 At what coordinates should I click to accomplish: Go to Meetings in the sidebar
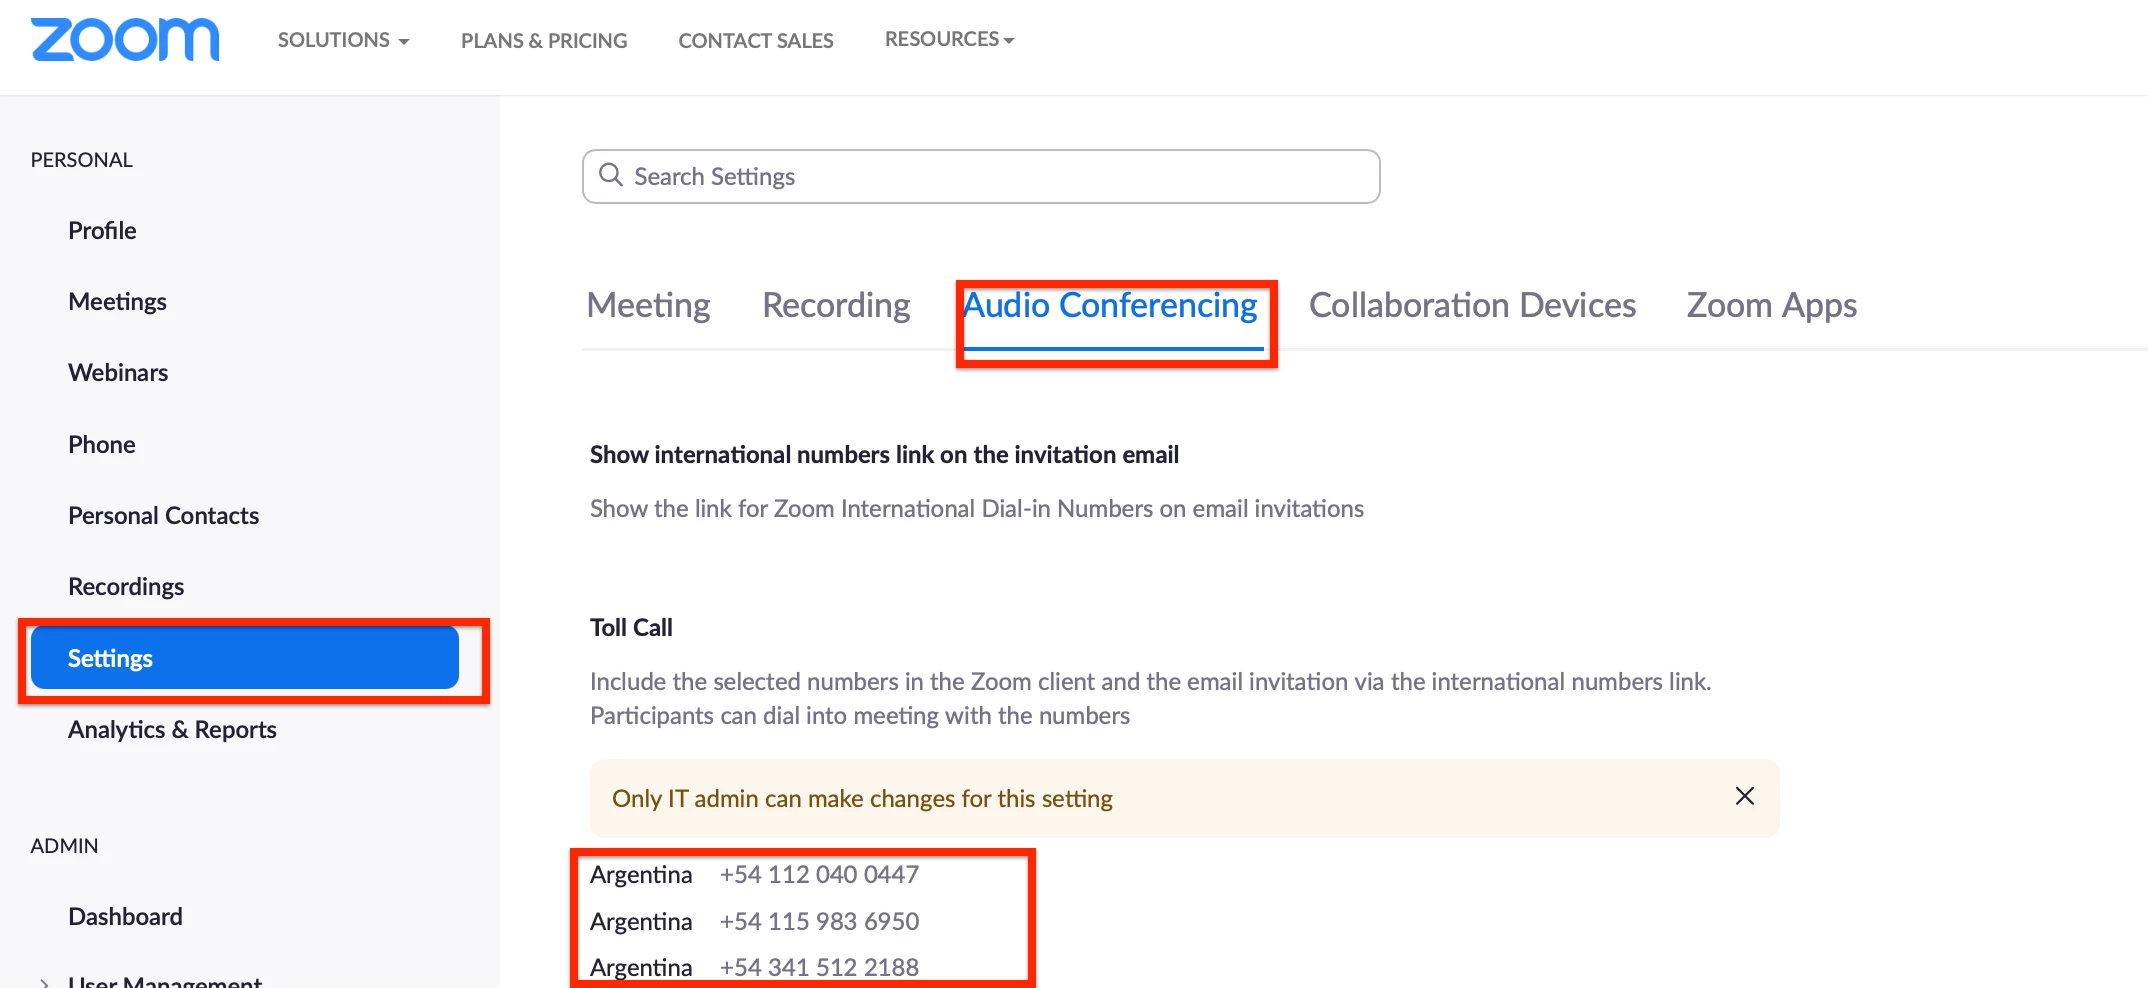tap(117, 301)
